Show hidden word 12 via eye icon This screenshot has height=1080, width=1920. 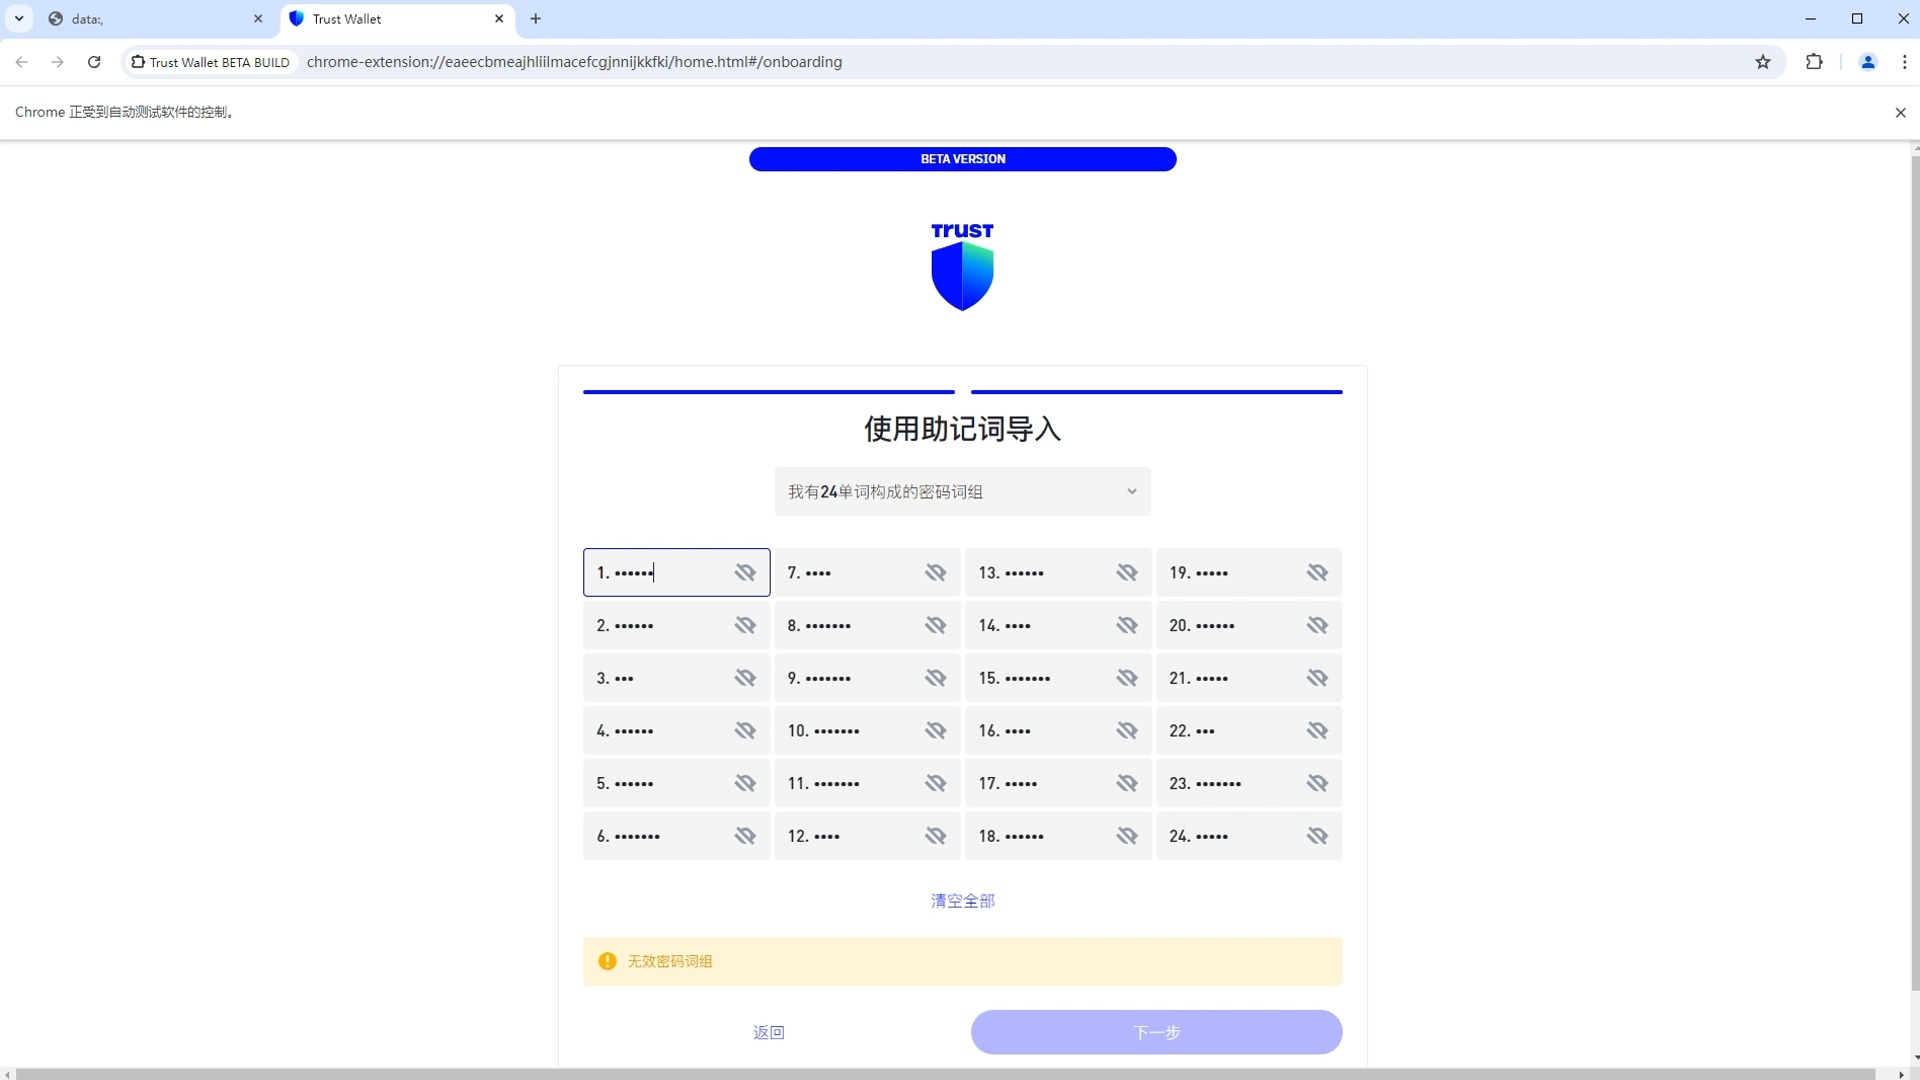pos(935,836)
